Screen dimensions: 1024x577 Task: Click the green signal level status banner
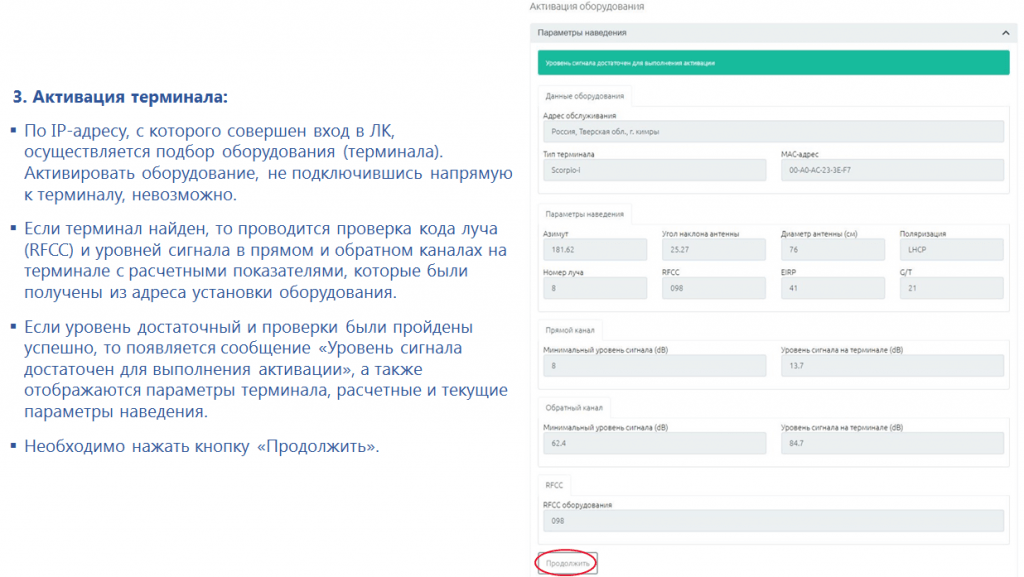[770, 63]
